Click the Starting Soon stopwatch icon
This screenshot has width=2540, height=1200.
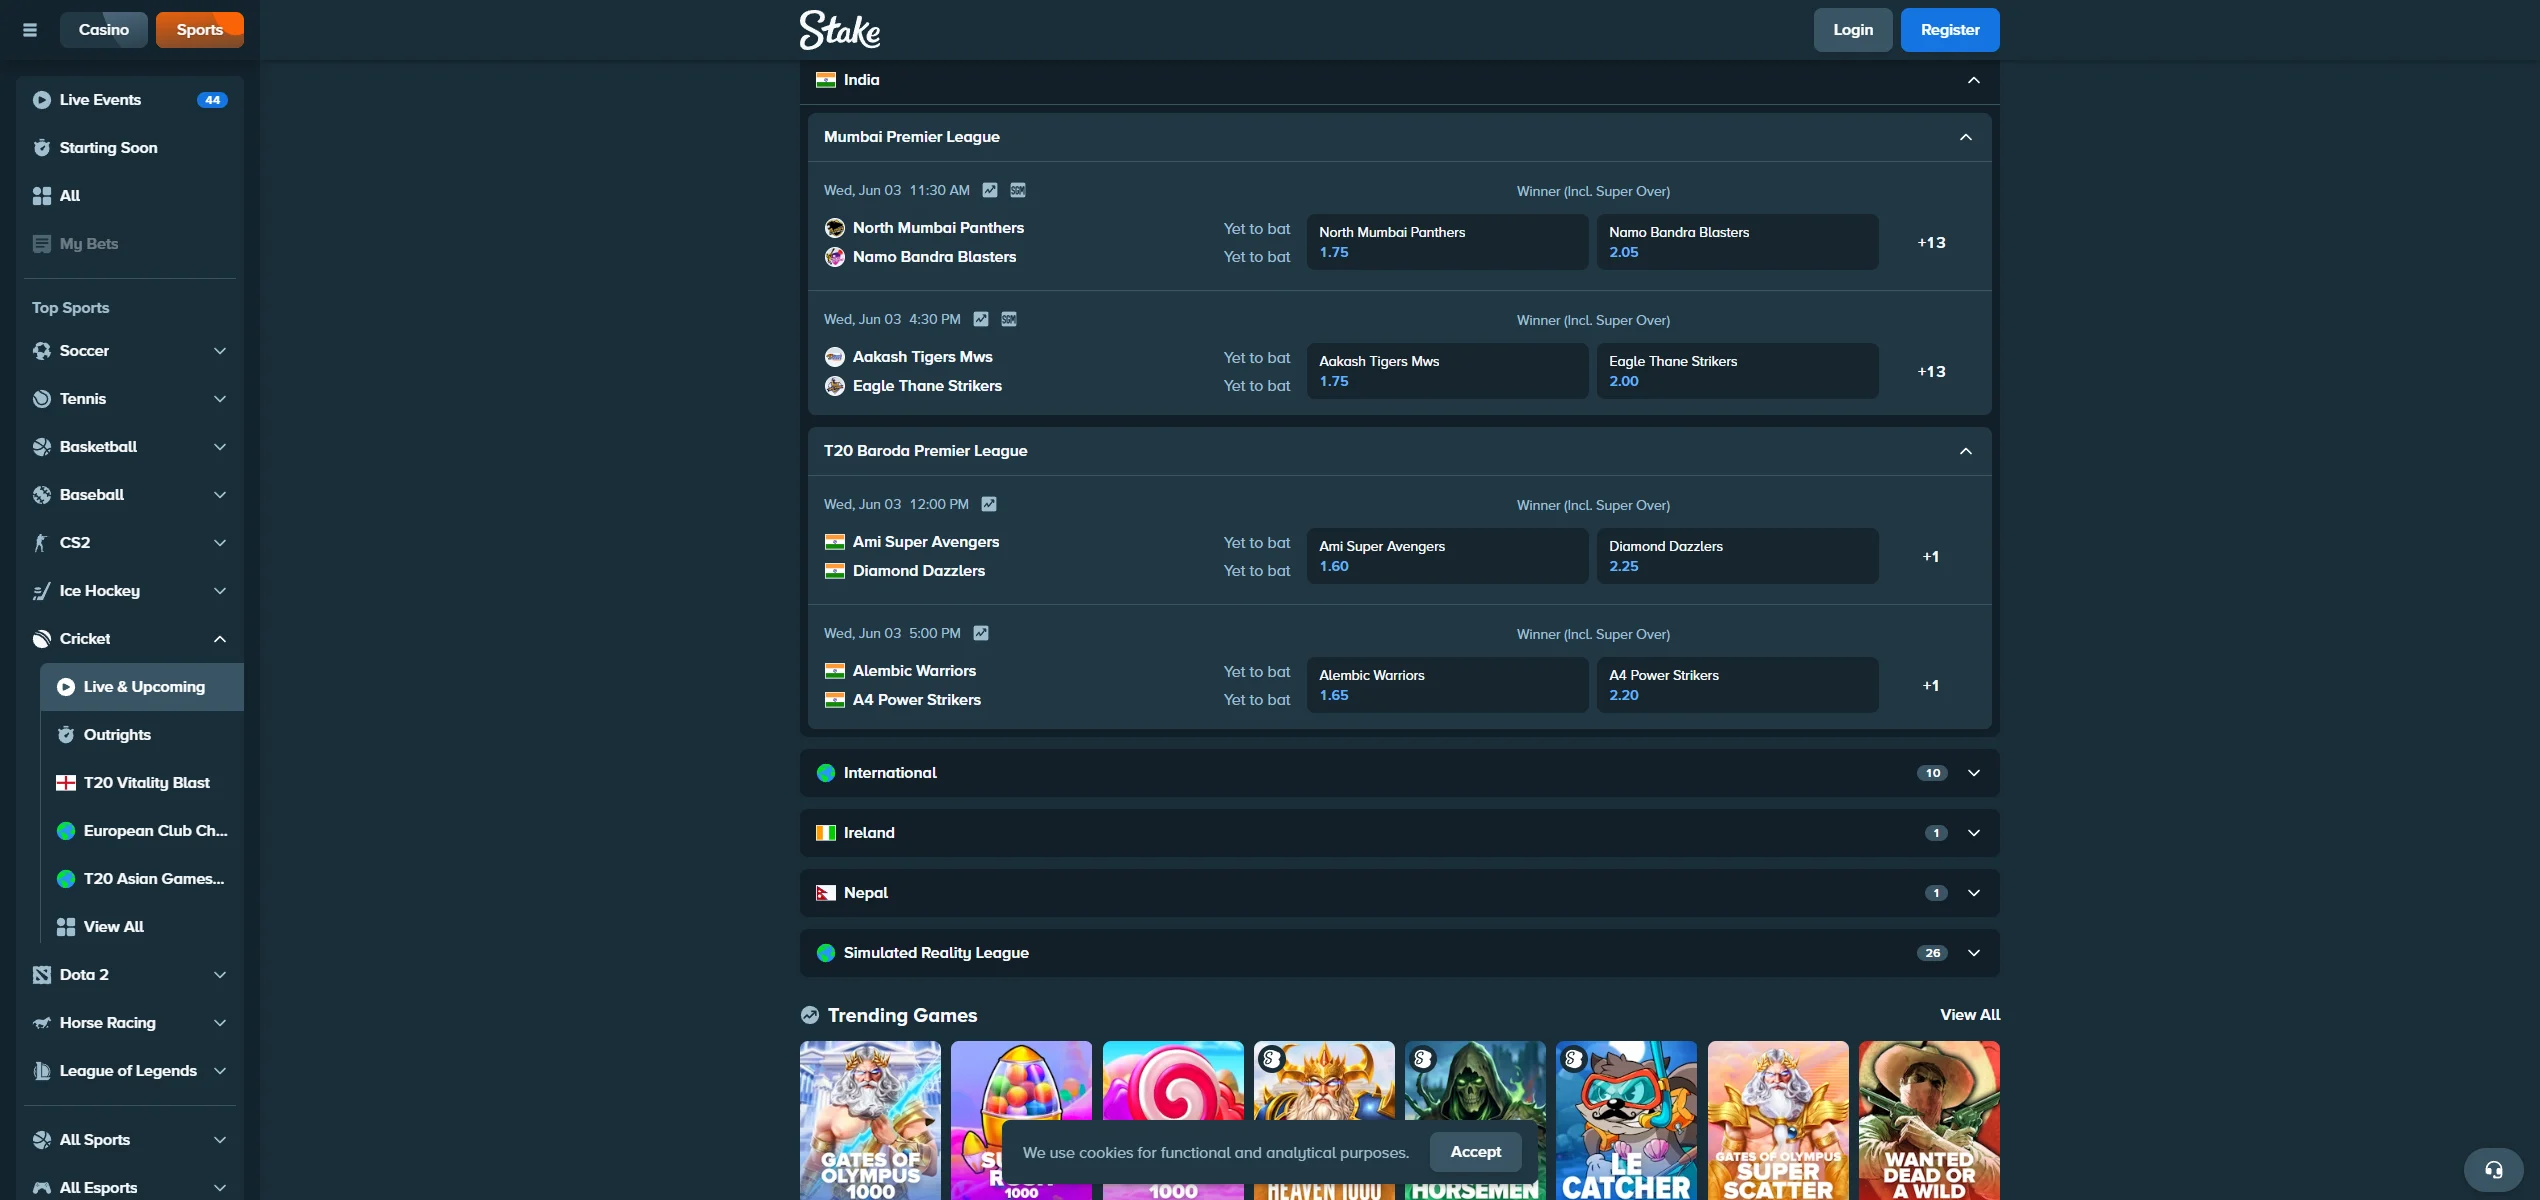pyautogui.click(x=42, y=148)
